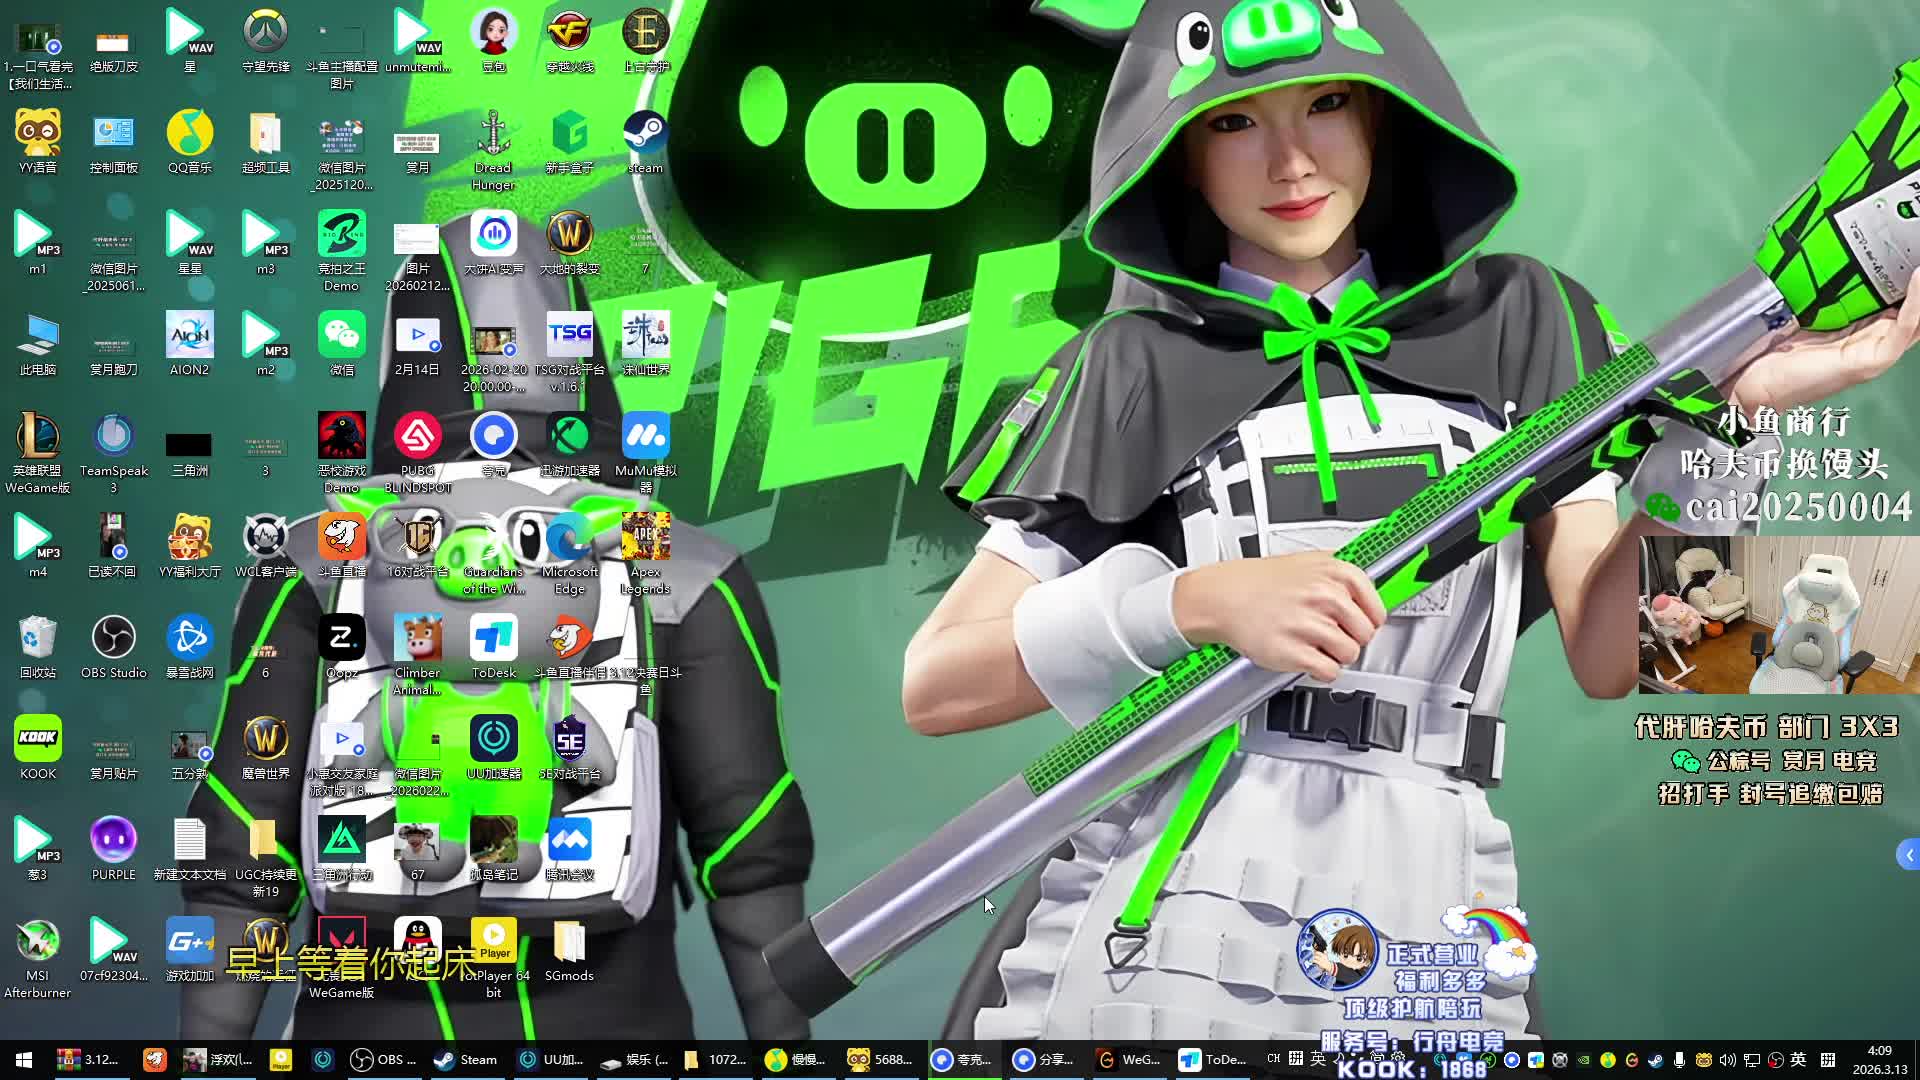Toggle the system volume speaker icon
1920x1080 pixels.
click(1727, 1060)
